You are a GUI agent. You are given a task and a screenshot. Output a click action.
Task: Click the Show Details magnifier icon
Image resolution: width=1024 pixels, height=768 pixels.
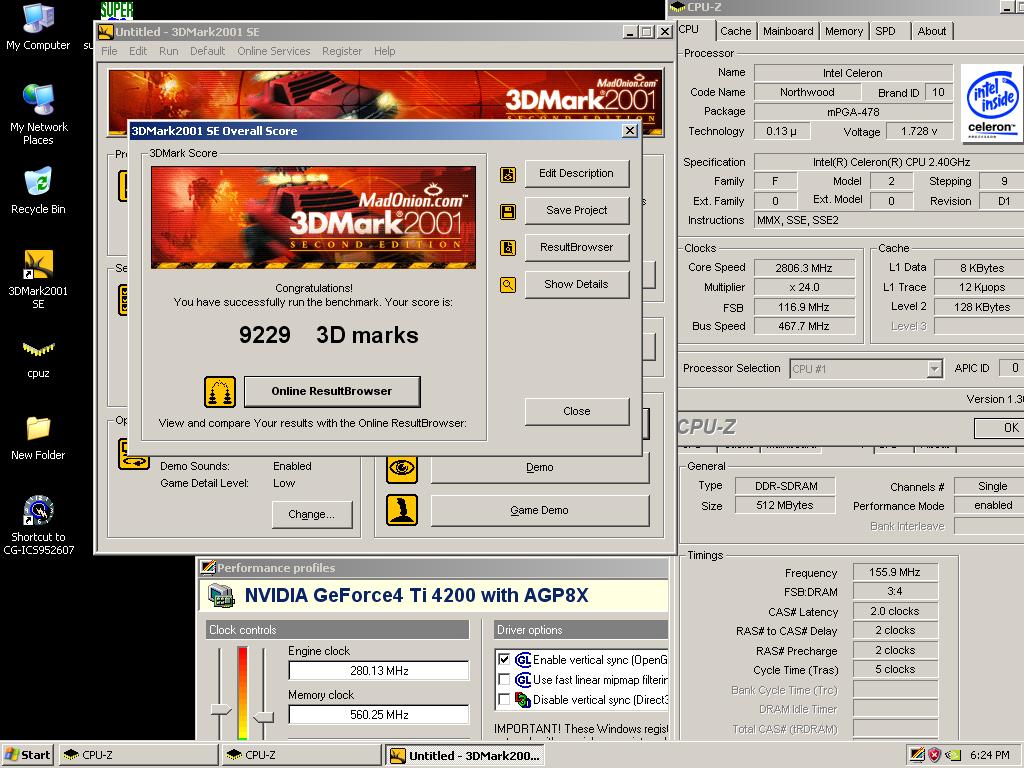click(507, 285)
